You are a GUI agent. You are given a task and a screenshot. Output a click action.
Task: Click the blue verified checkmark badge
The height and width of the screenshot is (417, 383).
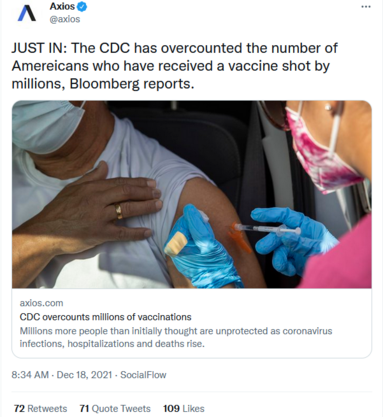click(82, 6)
